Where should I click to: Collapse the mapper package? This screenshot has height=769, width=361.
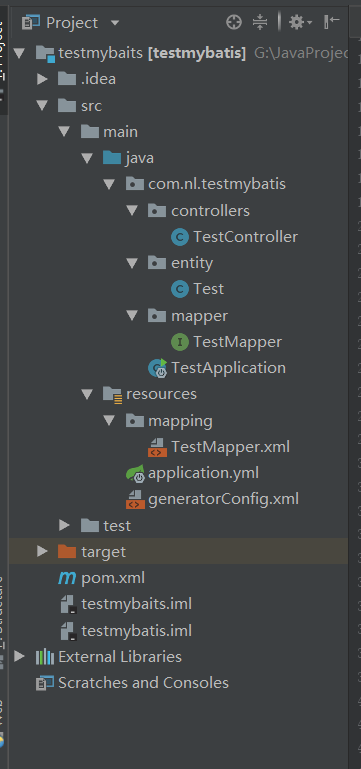click(x=132, y=315)
